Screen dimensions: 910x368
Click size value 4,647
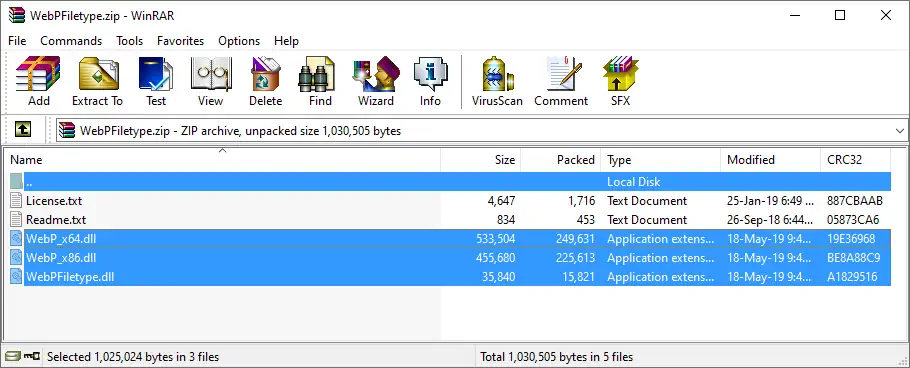501,201
